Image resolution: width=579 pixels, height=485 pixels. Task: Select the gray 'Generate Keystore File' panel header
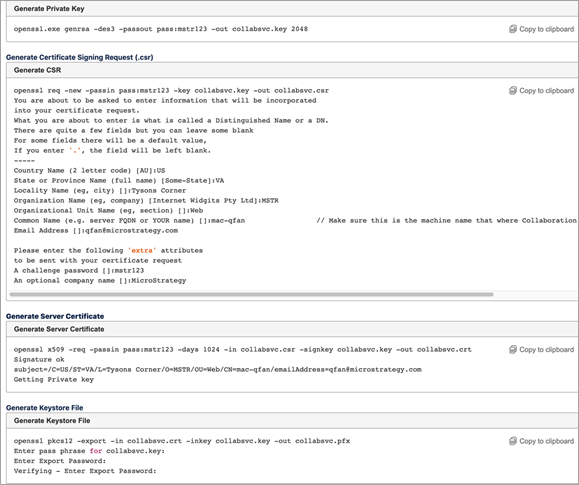pos(292,421)
